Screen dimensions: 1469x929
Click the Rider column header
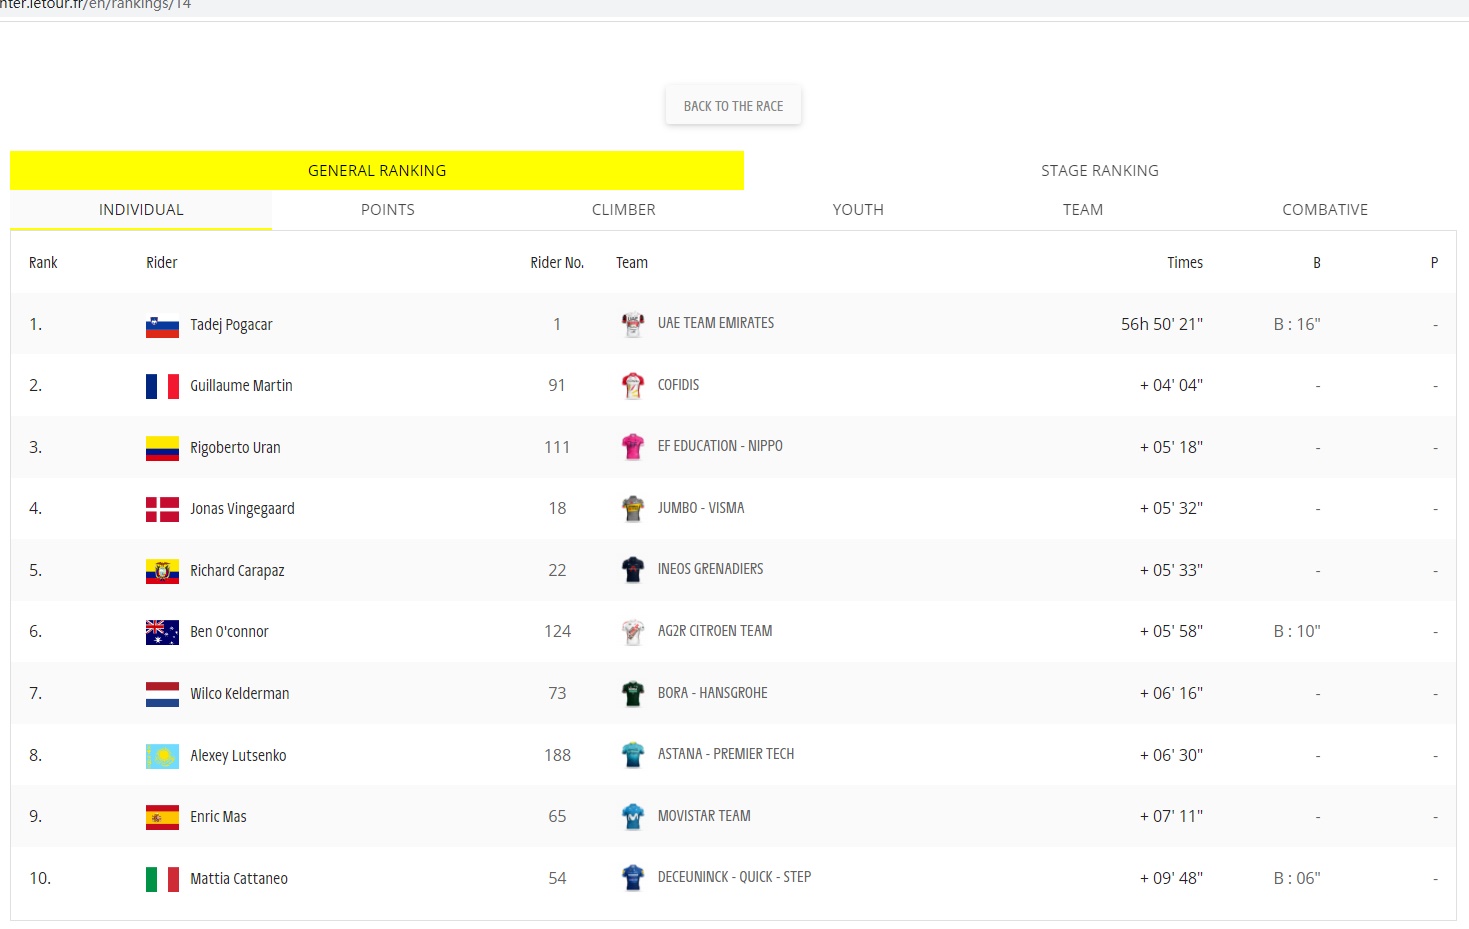click(x=161, y=263)
